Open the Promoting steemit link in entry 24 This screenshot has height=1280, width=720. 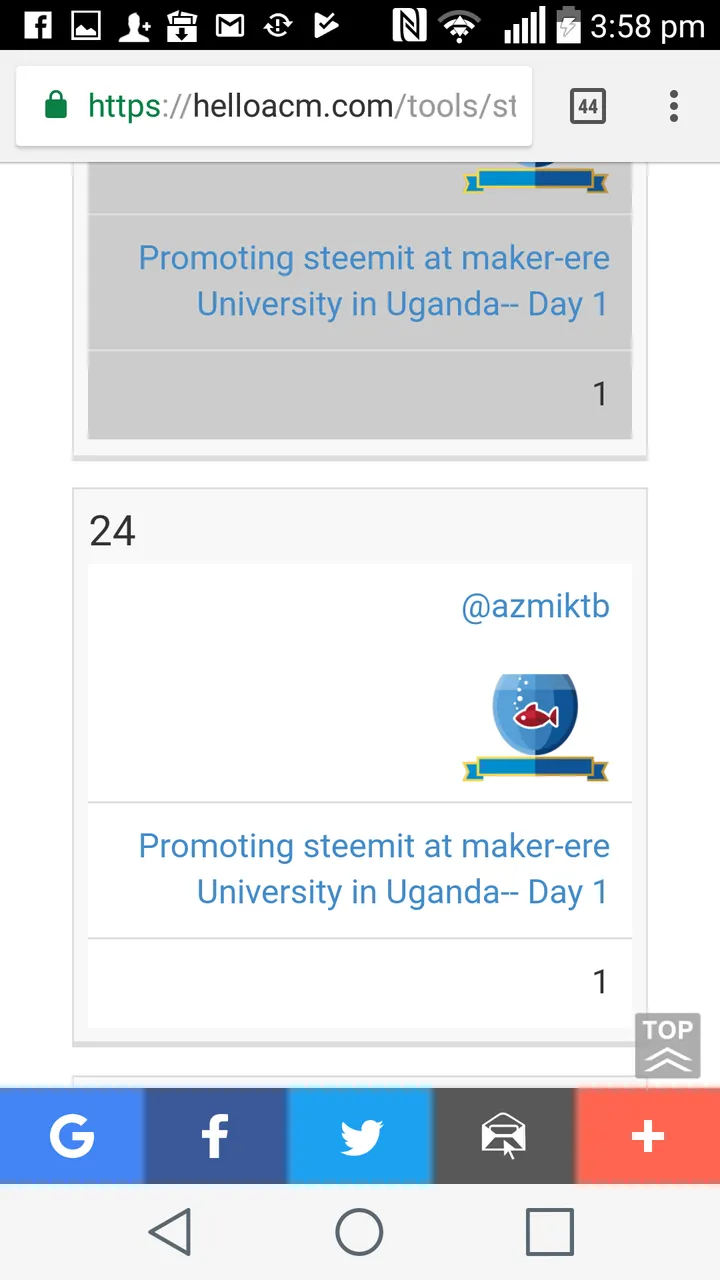tap(373, 869)
